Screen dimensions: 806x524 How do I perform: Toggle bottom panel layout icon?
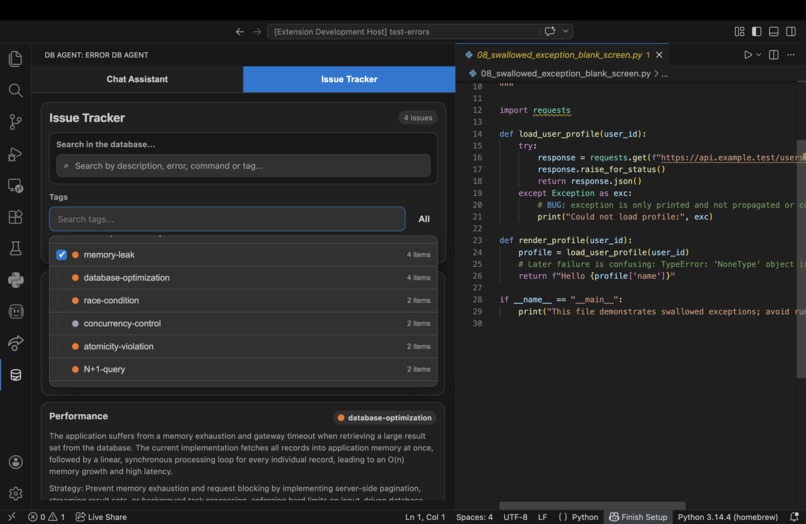tap(774, 32)
